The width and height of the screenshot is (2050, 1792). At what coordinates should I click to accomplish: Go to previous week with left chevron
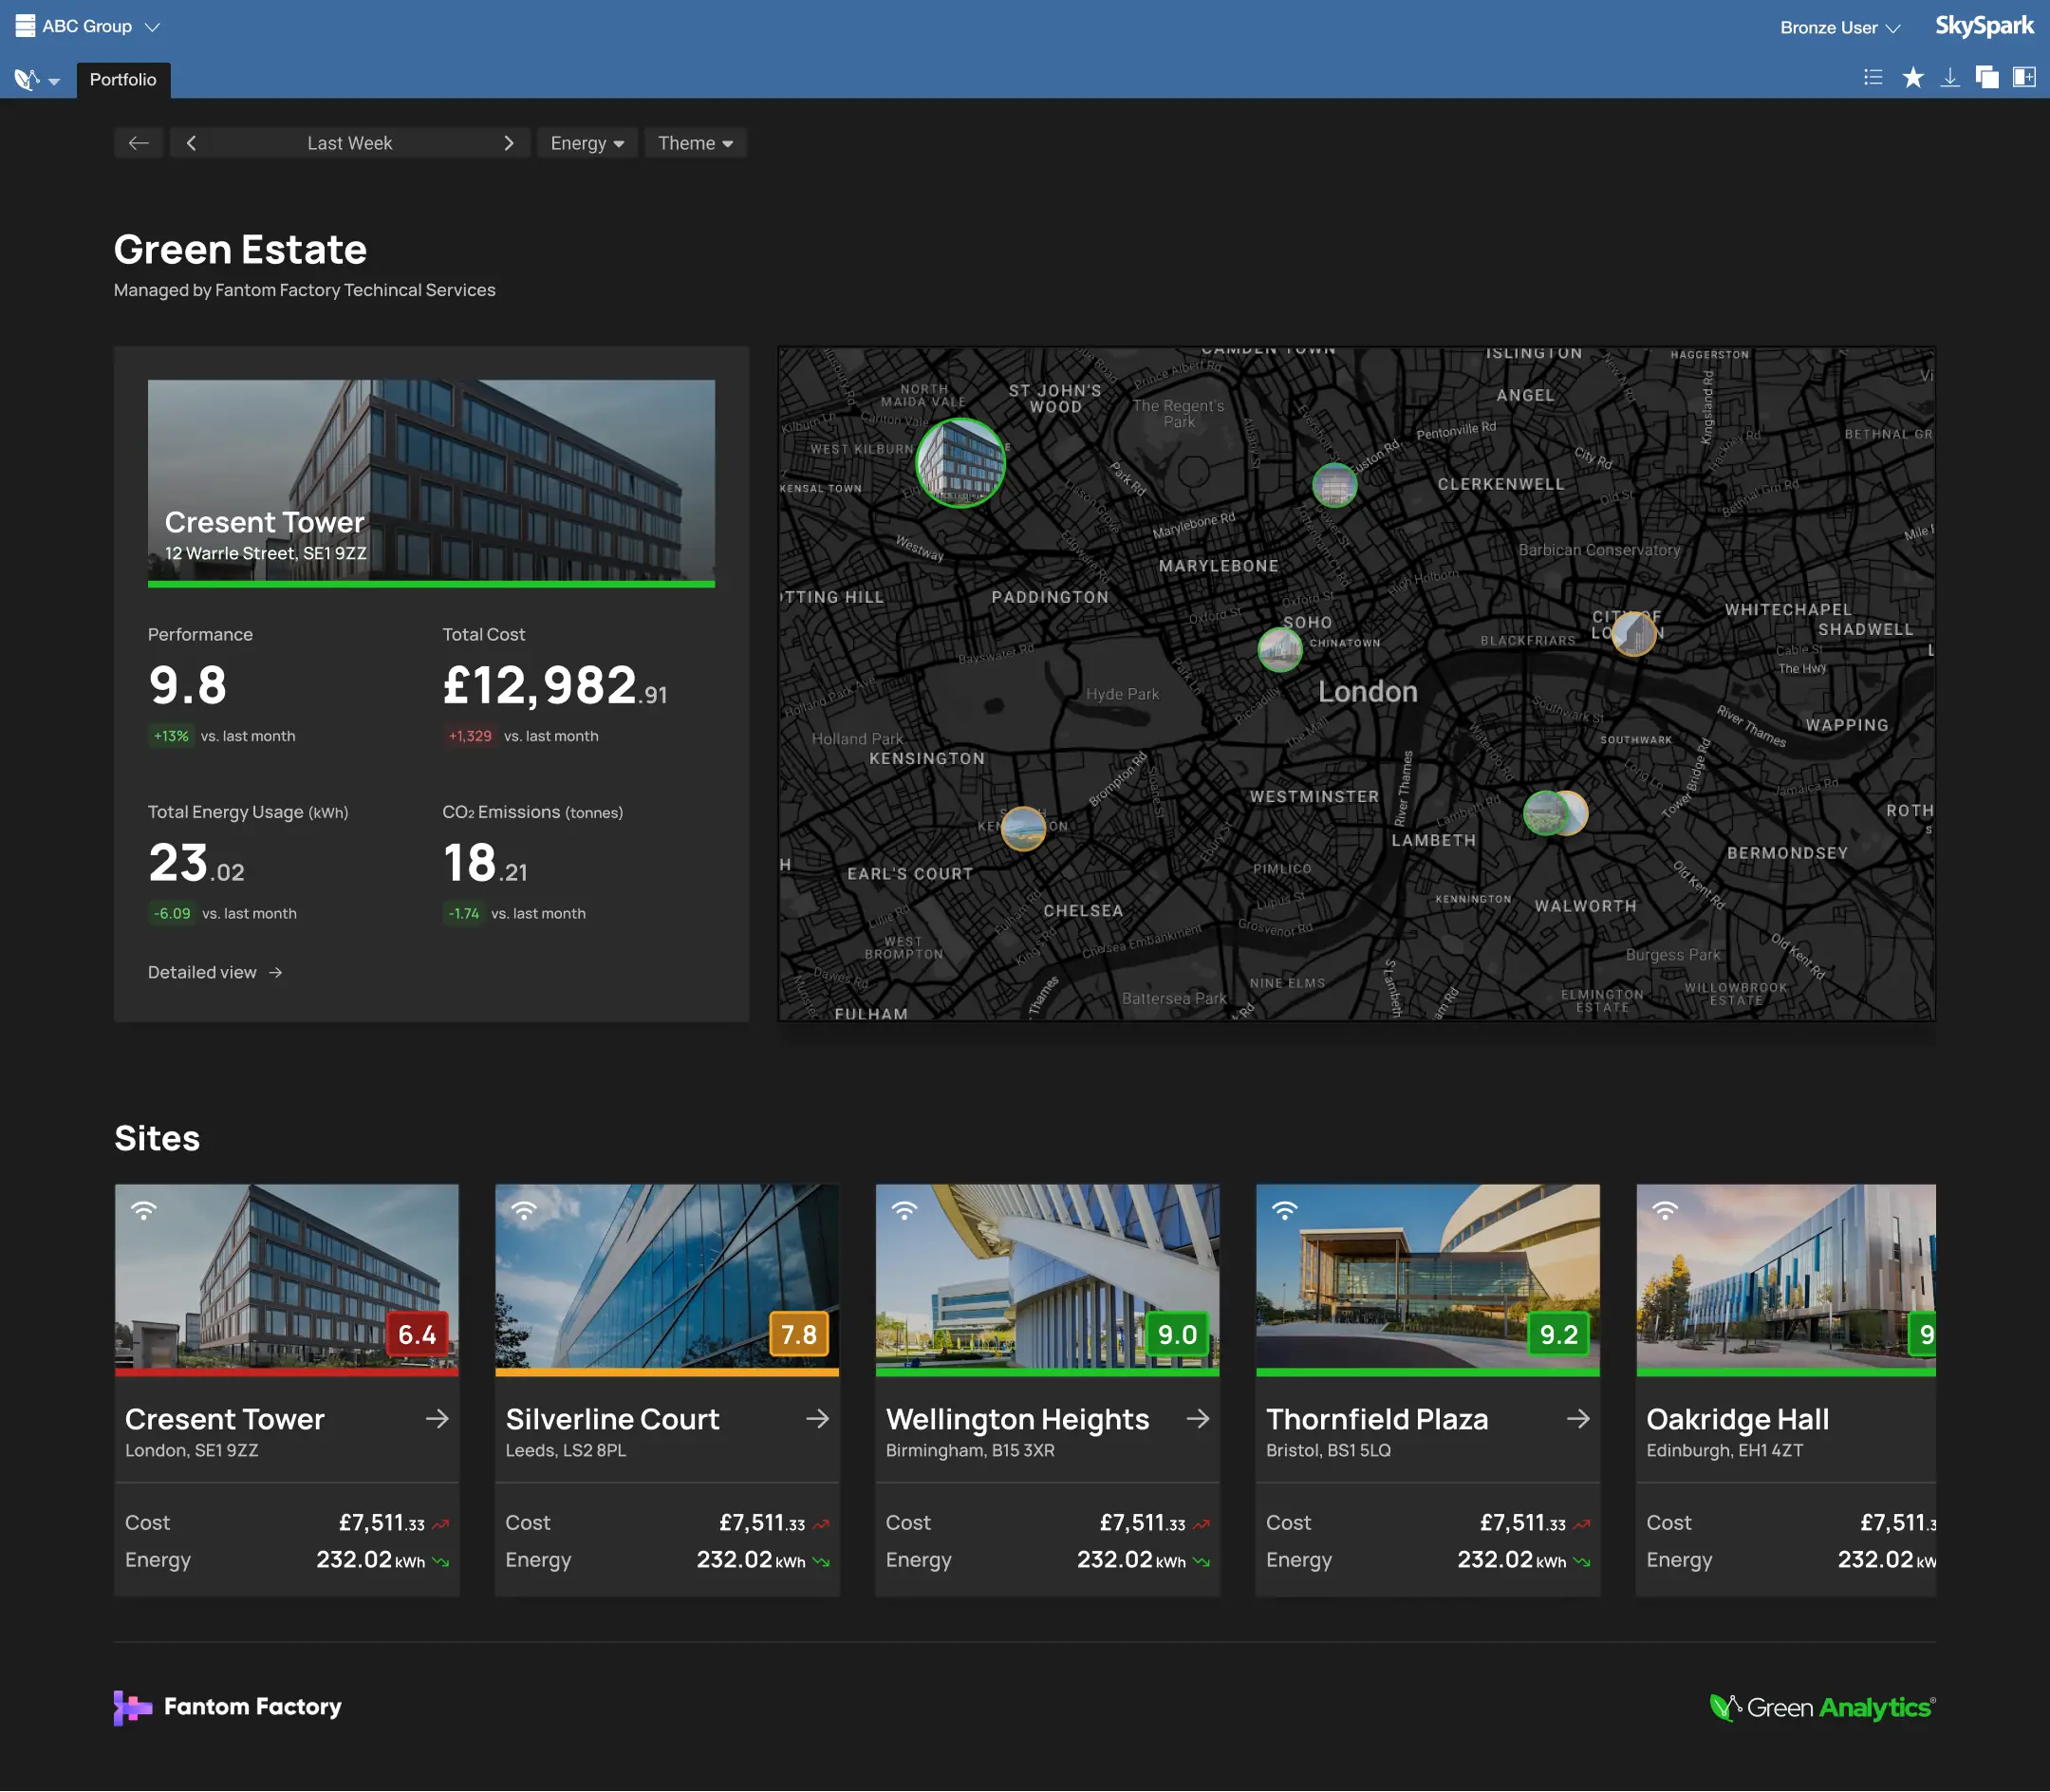coord(190,142)
